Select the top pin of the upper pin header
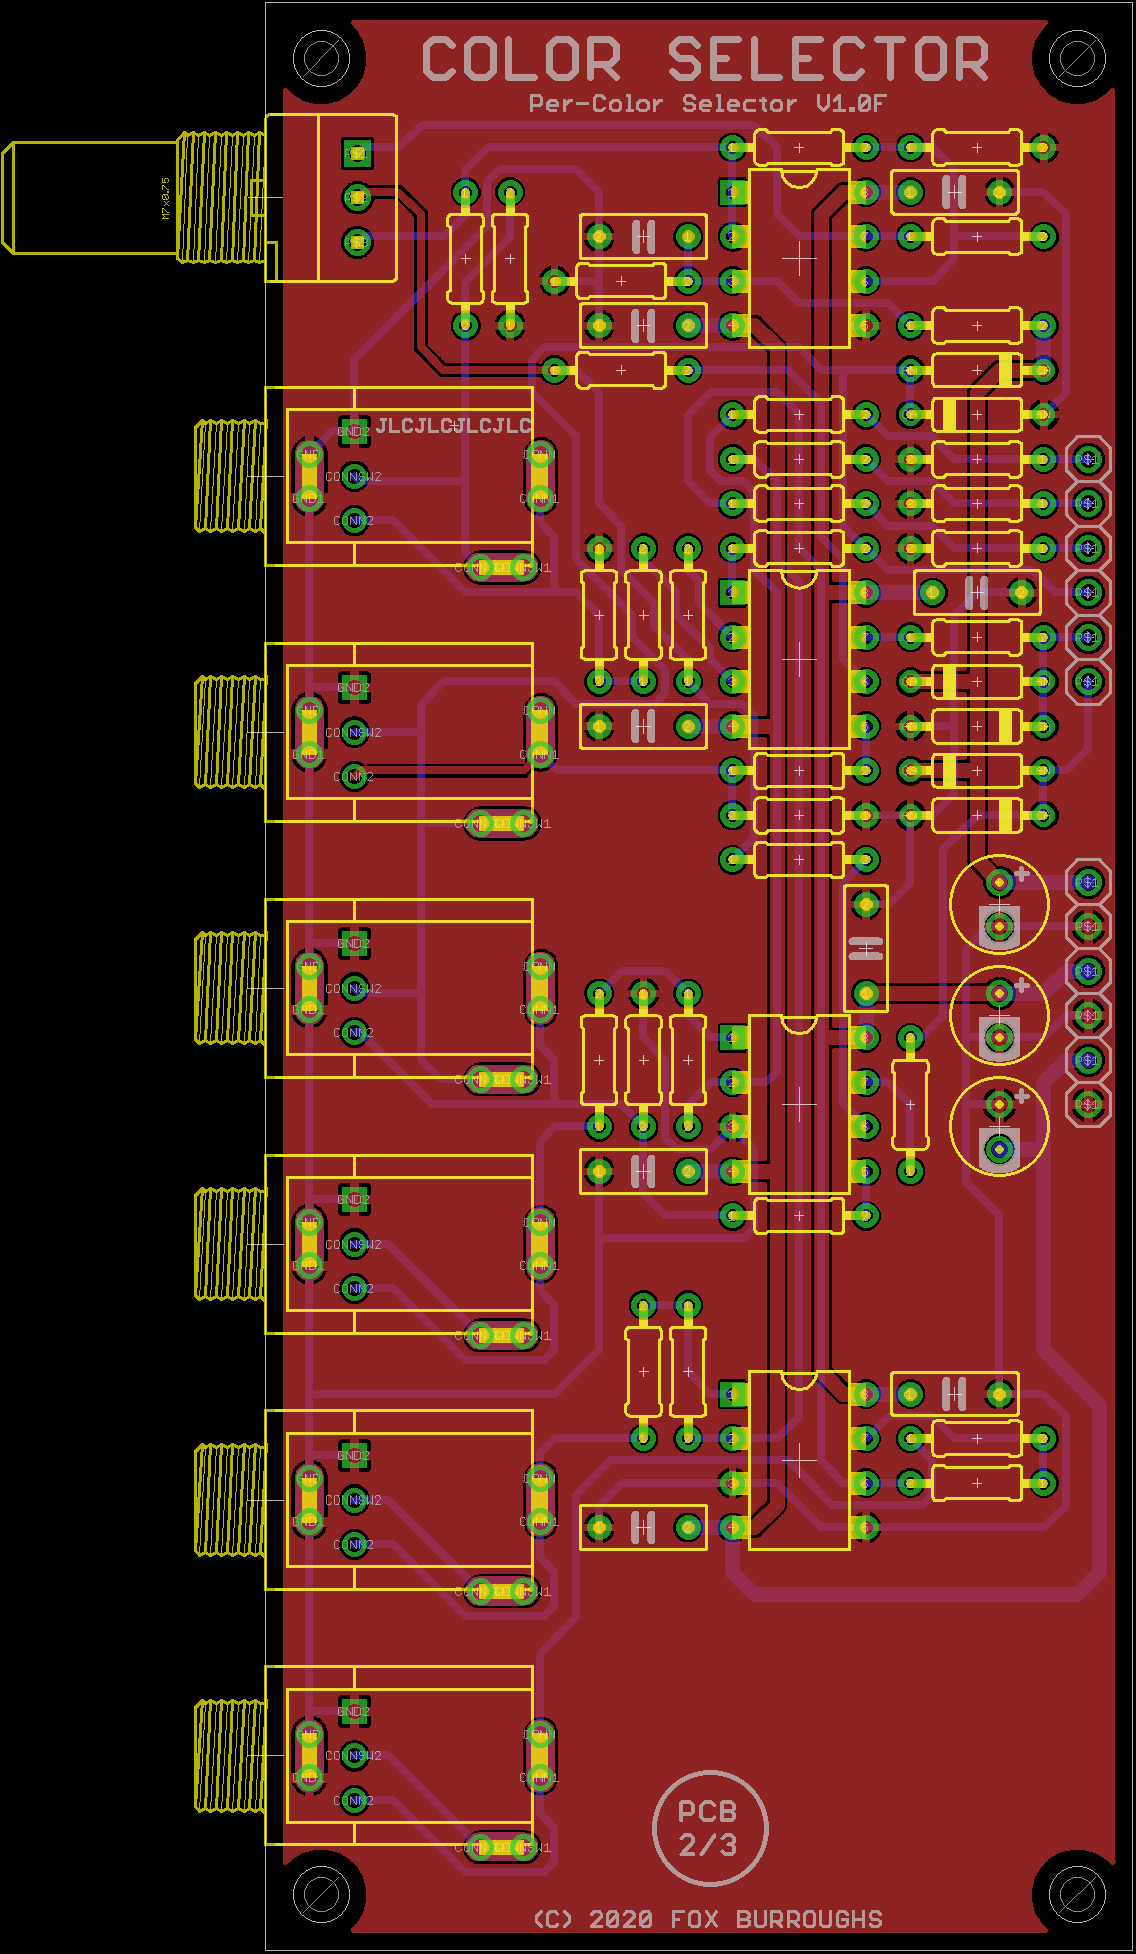1136x1954 pixels. (x=1088, y=459)
